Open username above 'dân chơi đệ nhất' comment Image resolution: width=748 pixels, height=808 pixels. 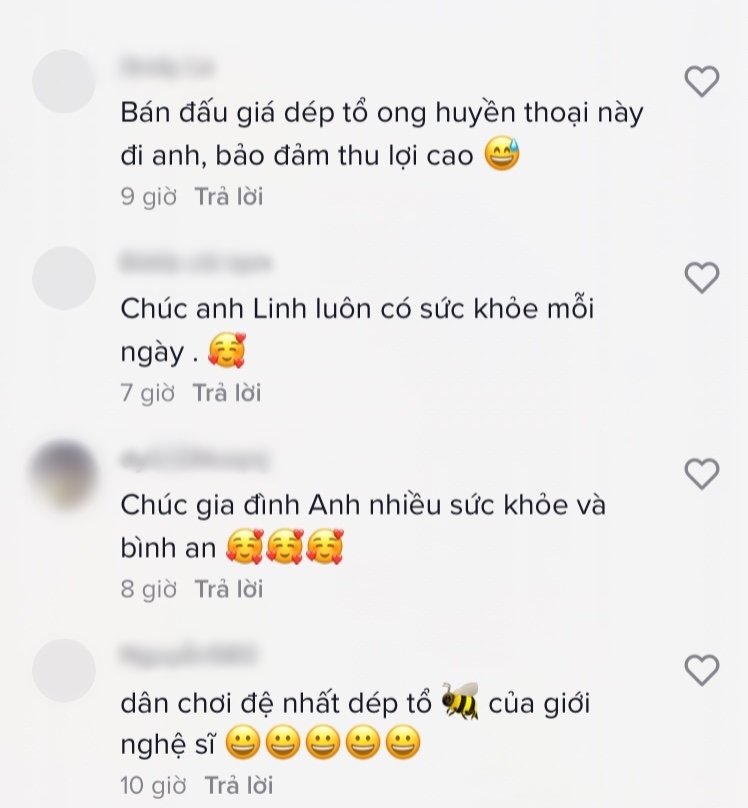[x=188, y=655]
